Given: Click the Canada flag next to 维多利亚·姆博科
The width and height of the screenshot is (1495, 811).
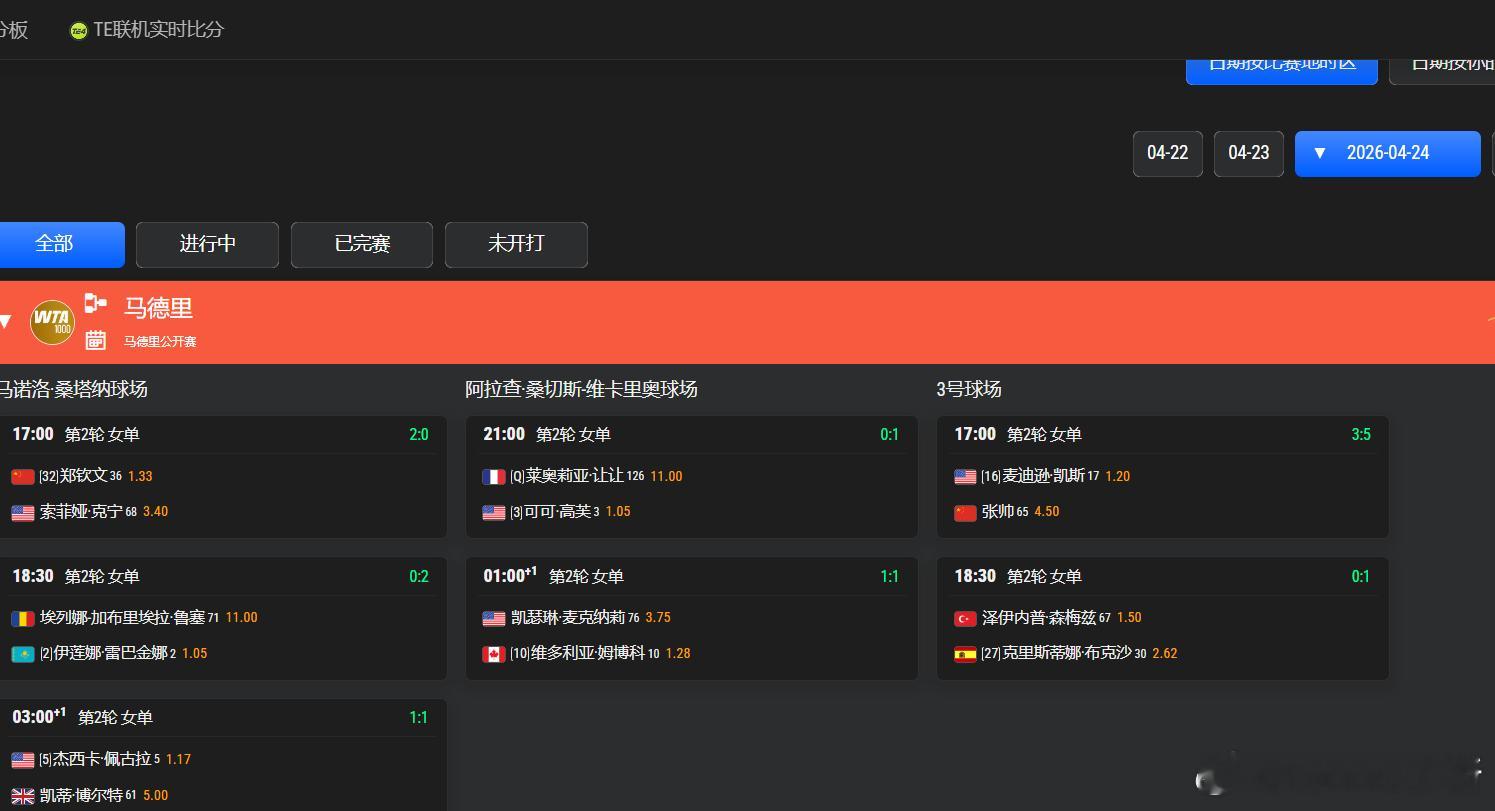Looking at the screenshot, I should click(x=493, y=653).
